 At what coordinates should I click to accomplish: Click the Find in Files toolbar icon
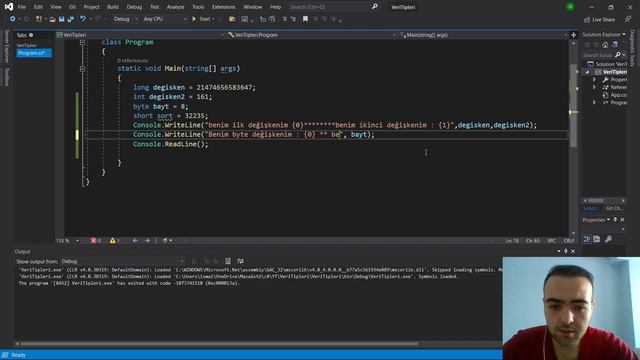(232, 19)
